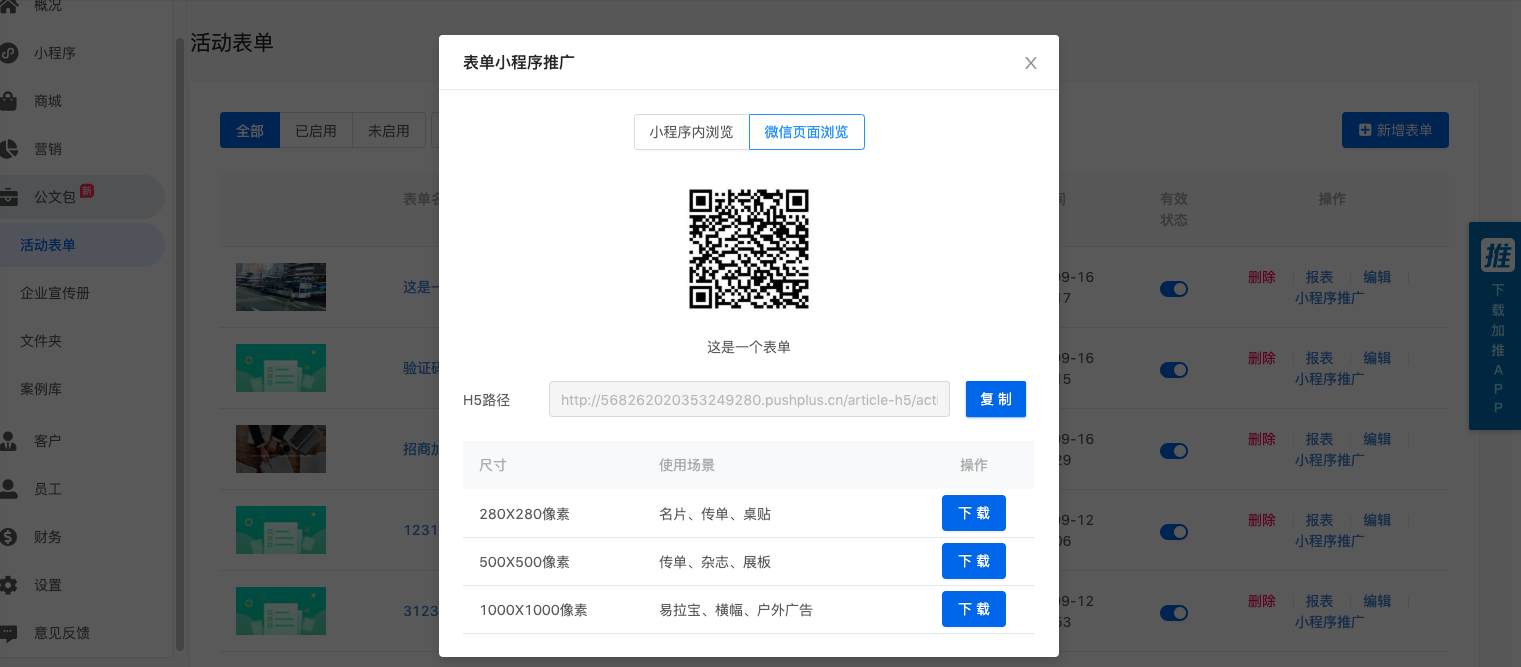
Task: Click 删除 in the second table row
Action: pyautogui.click(x=1262, y=358)
